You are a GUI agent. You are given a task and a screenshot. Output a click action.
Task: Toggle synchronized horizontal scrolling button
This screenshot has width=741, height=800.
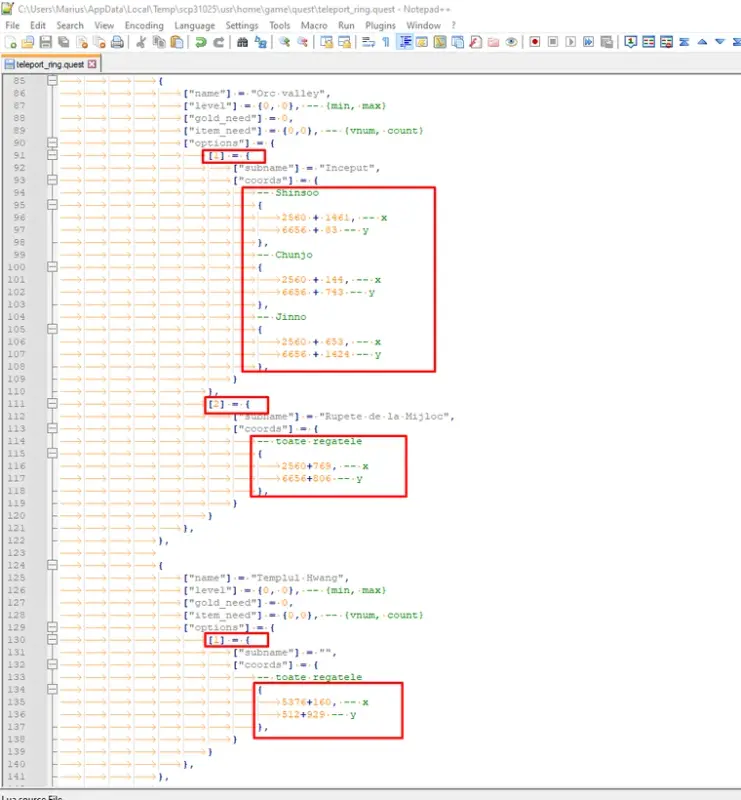point(344,42)
